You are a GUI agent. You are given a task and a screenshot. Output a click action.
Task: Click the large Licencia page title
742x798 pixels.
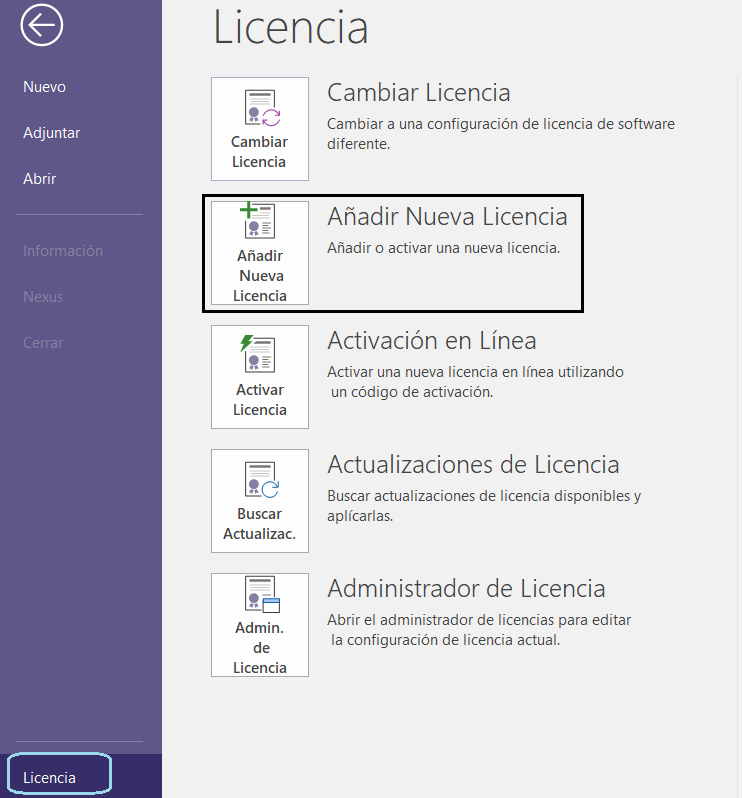pyautogui.click(x=291, y=28)
